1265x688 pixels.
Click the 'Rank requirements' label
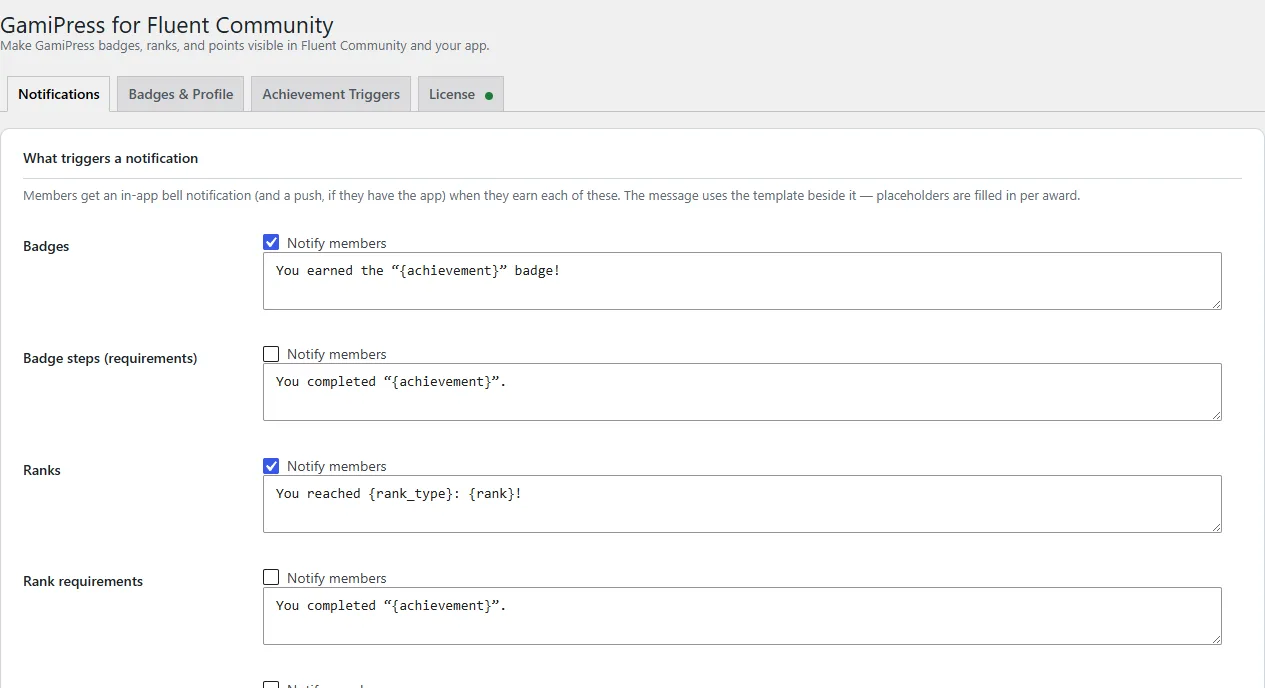(83, 581)
